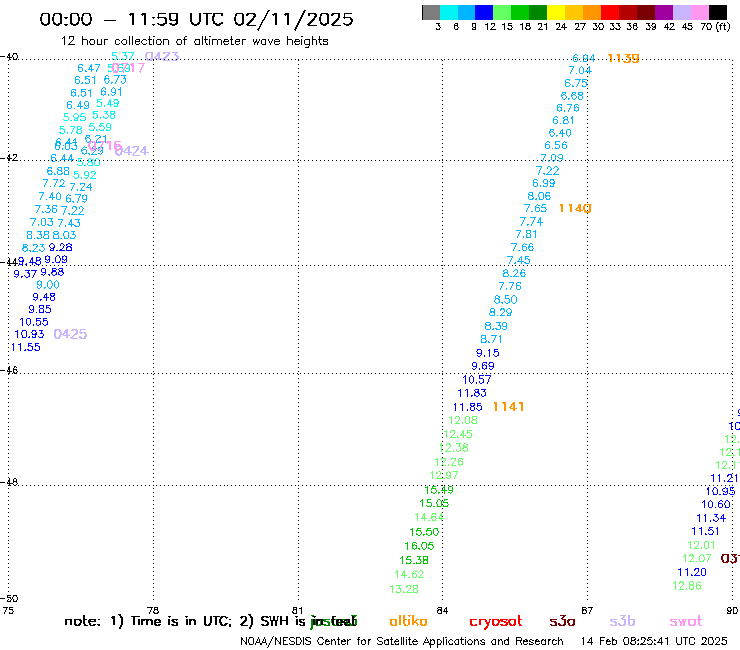Screen dimensions: 740x650
Task: Click the wave height value '12.97'
Action: [444, 475]
